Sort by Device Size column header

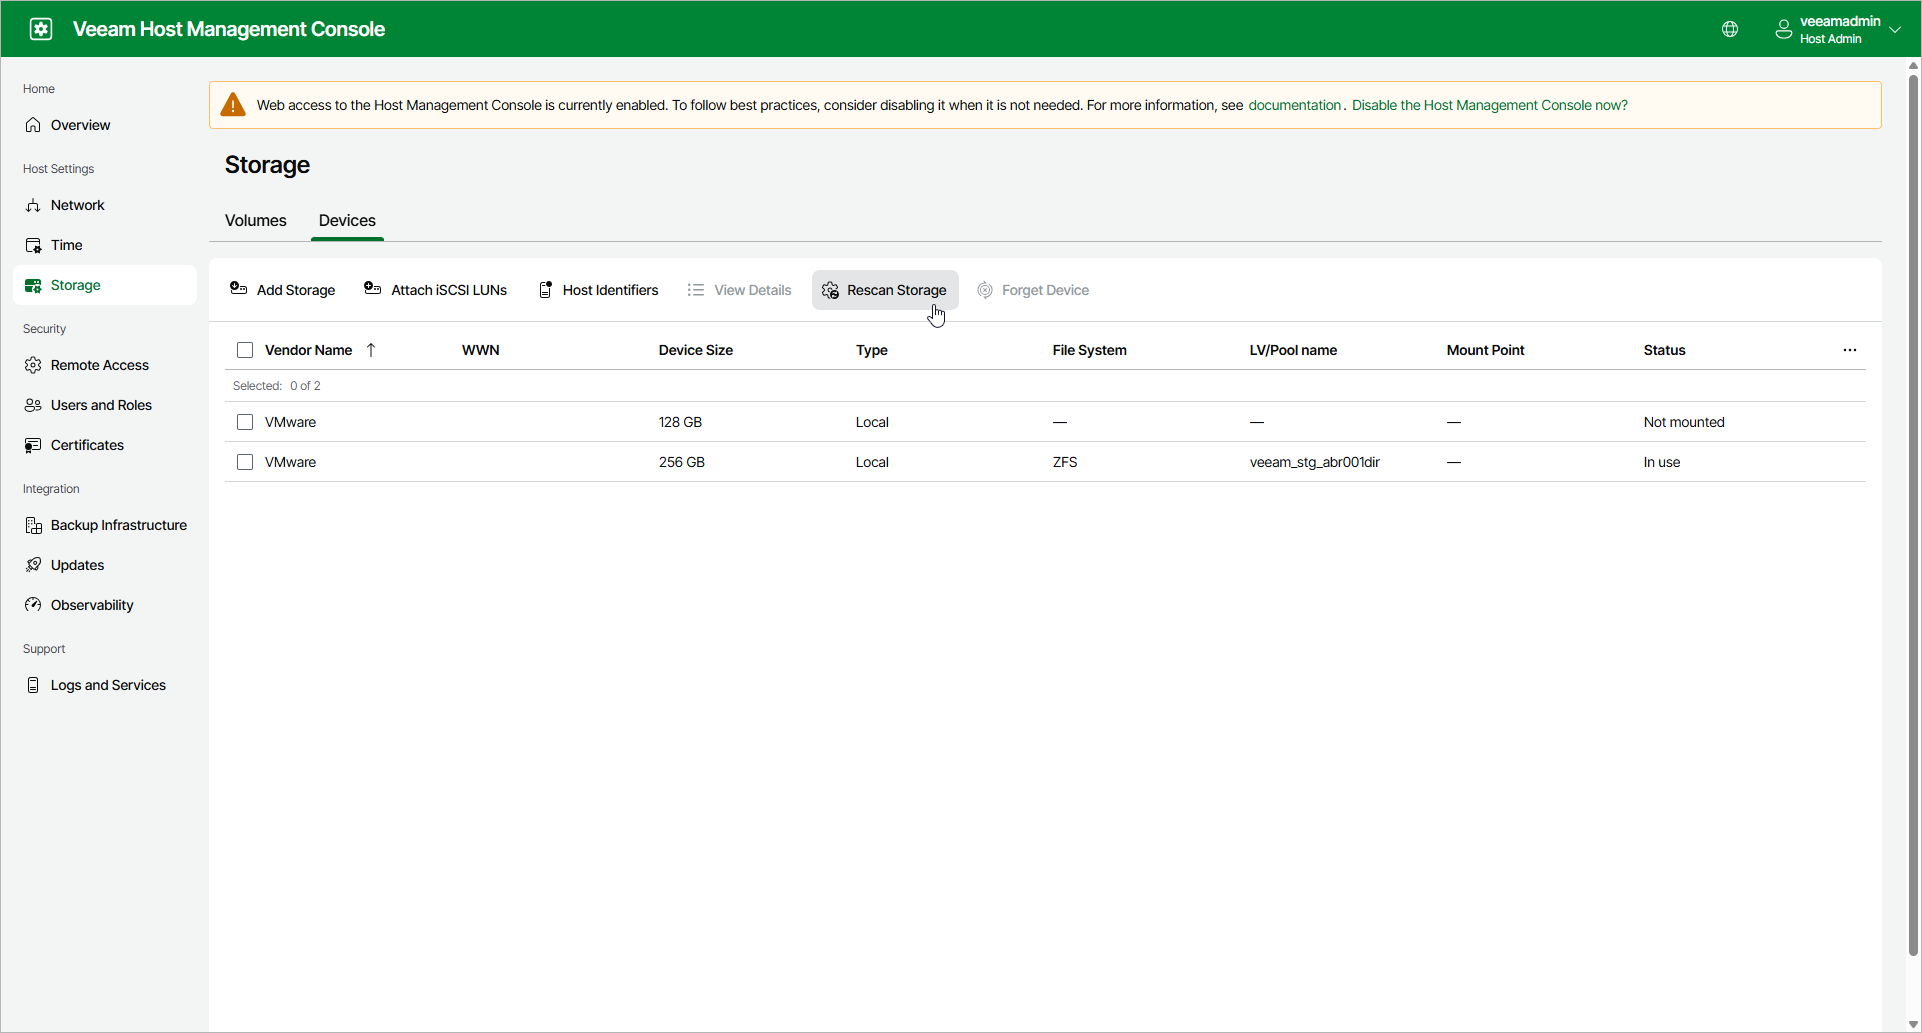pyautogui.click(x=696, y=350)
